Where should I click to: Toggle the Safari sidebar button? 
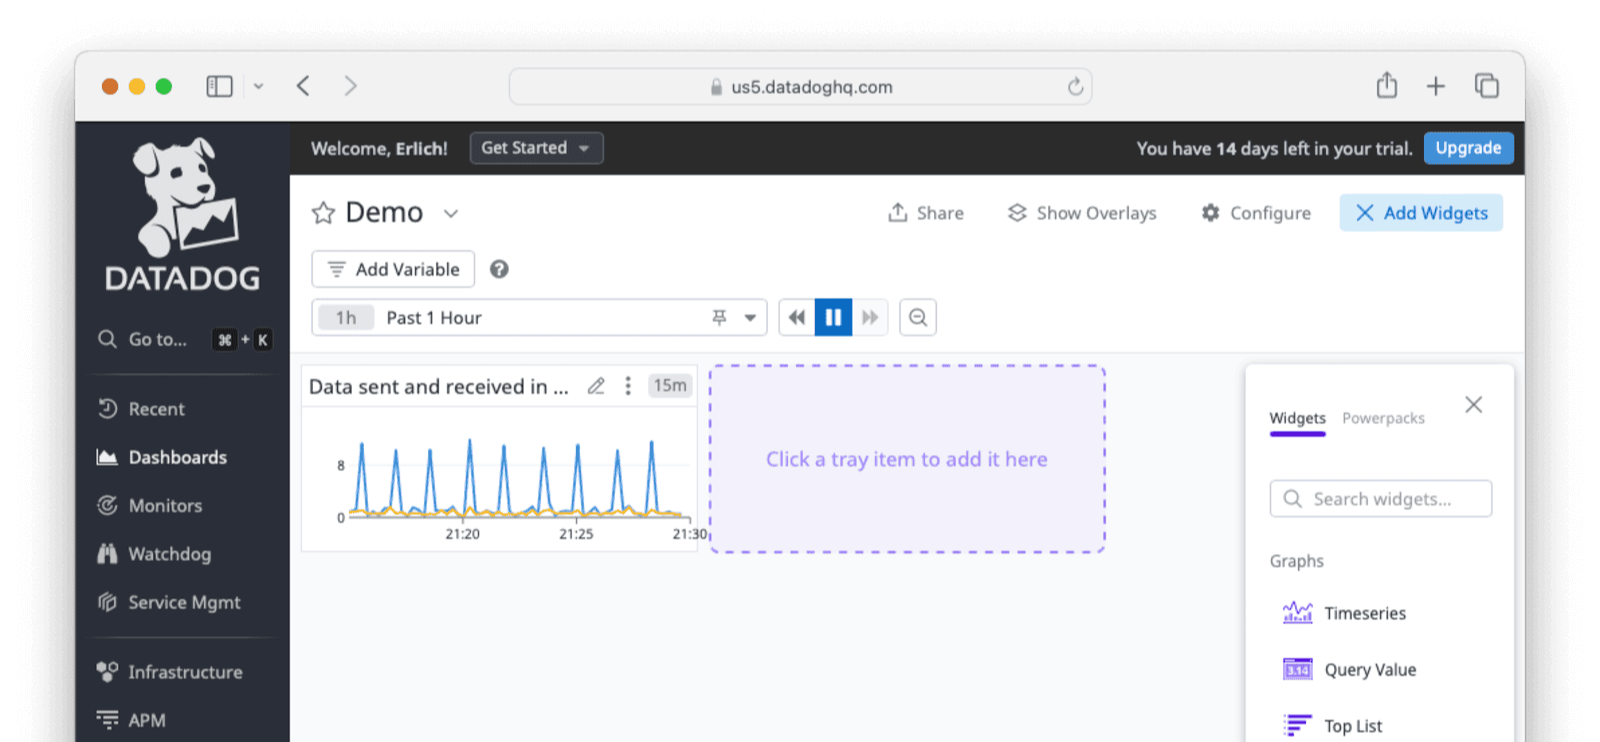[220, 87]
